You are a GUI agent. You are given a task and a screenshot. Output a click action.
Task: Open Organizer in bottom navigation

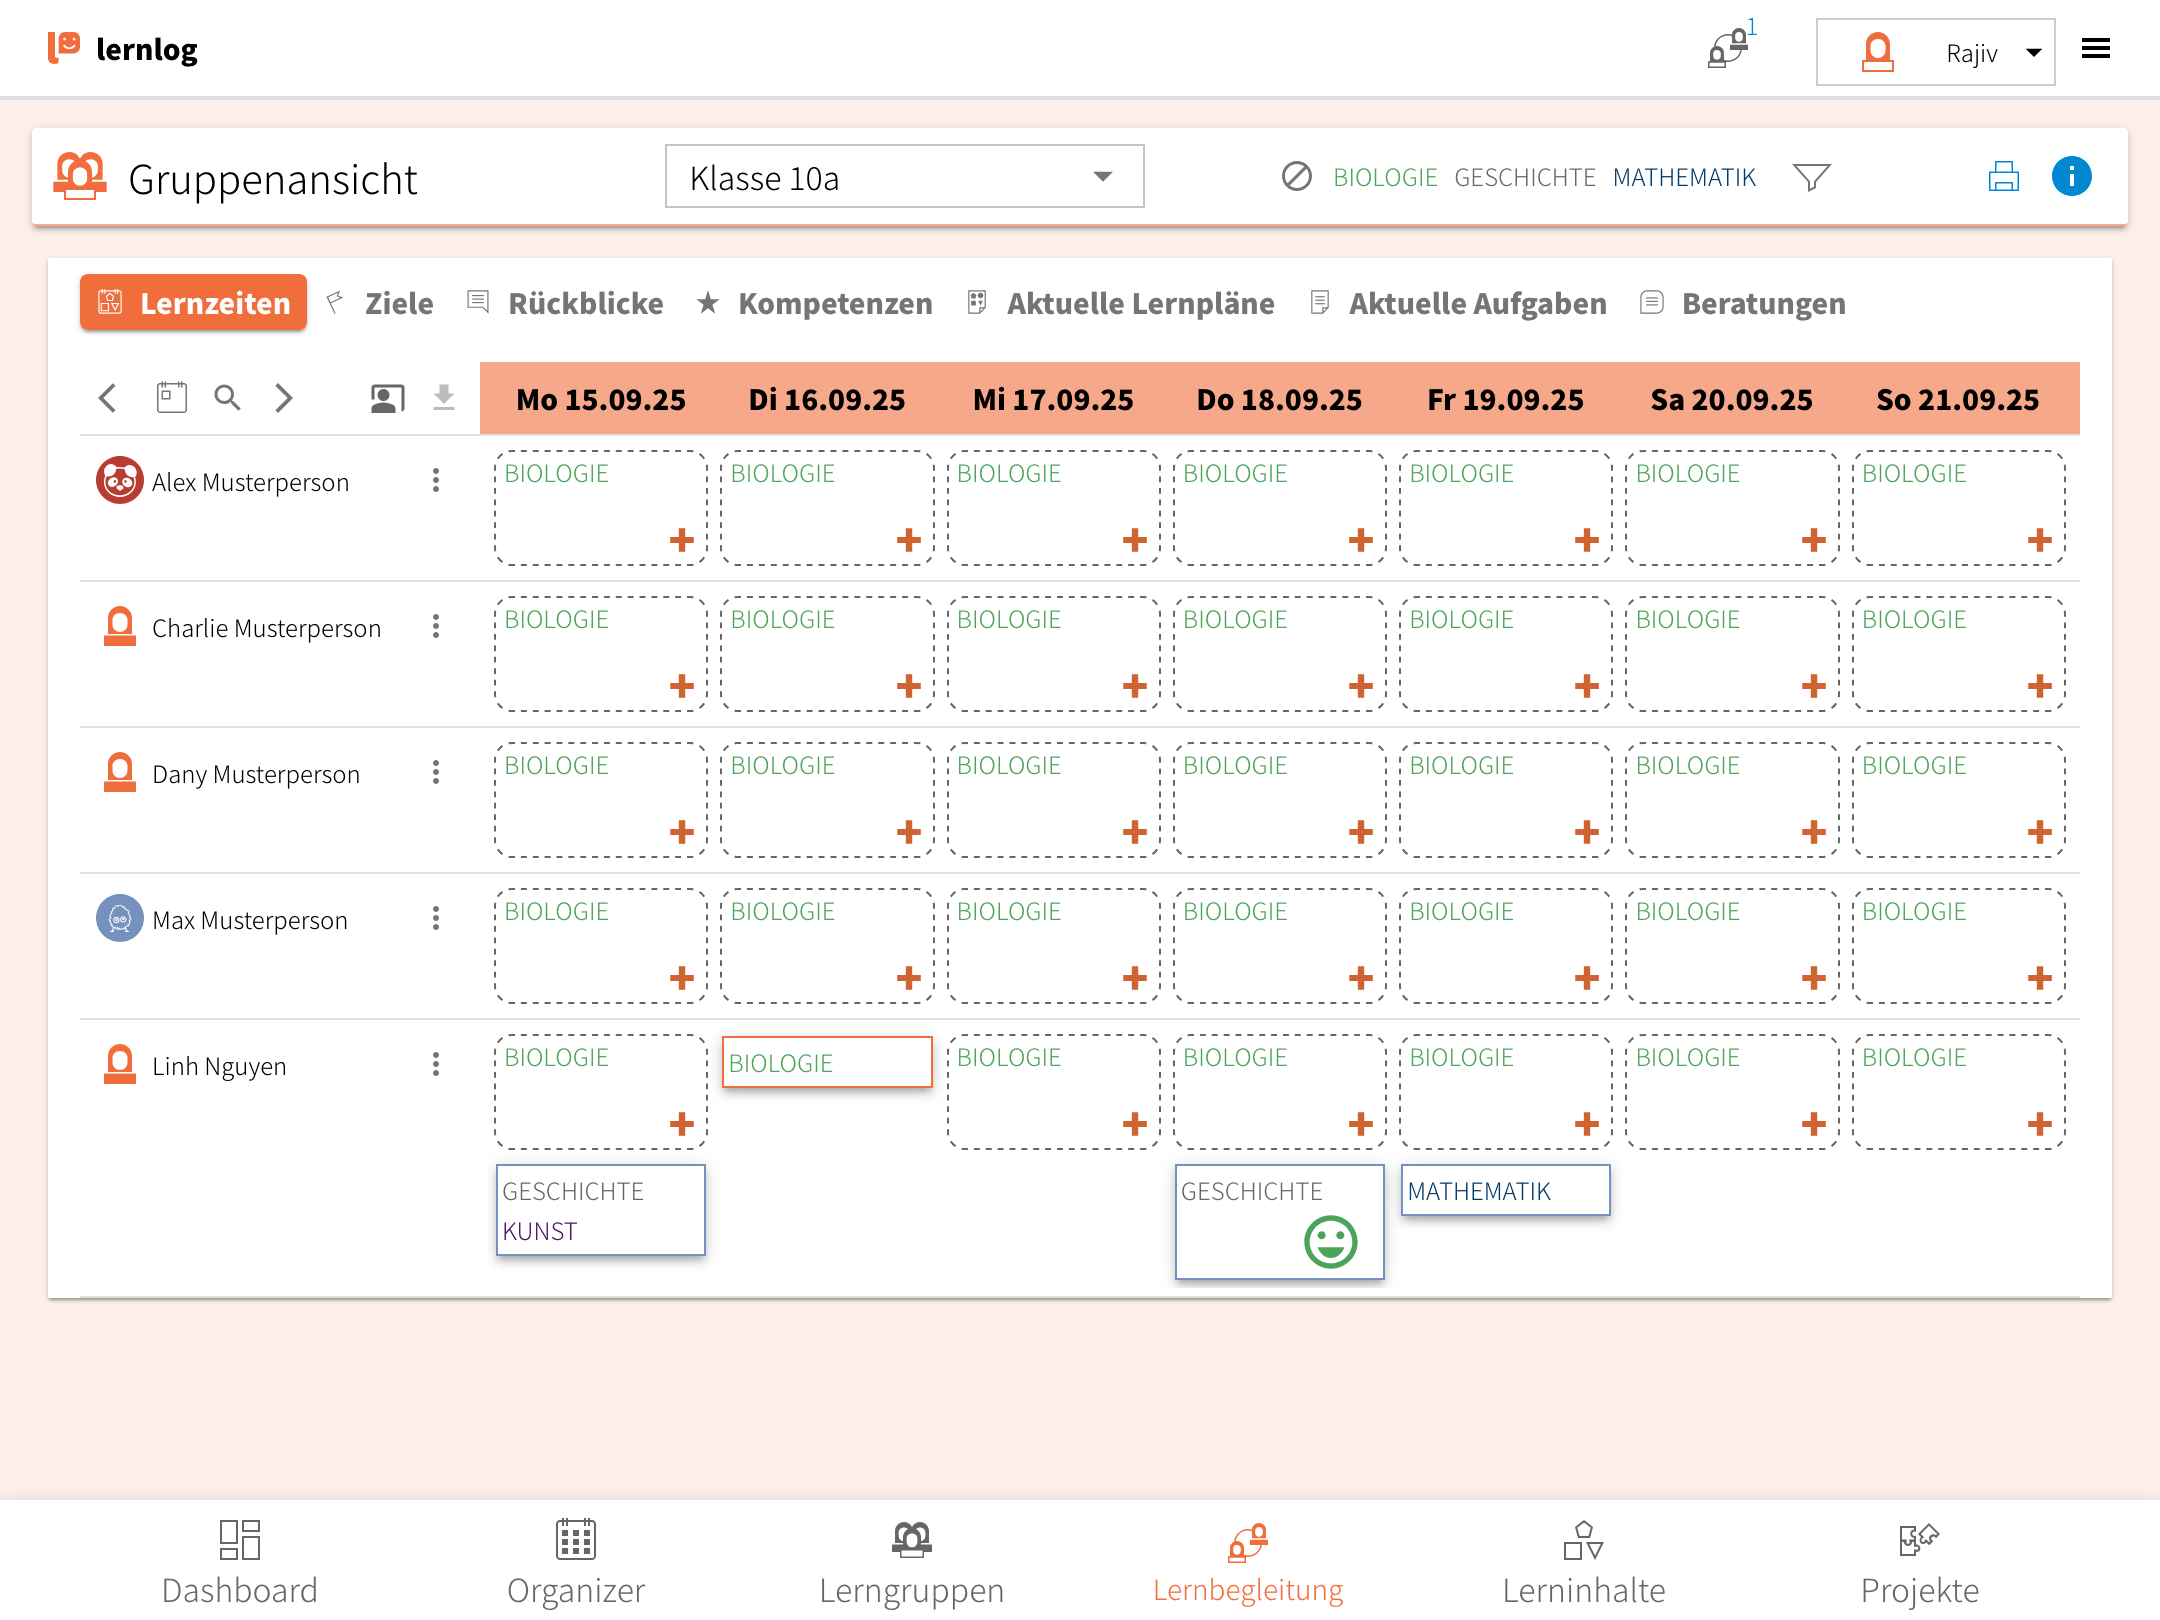point(576,1562)
